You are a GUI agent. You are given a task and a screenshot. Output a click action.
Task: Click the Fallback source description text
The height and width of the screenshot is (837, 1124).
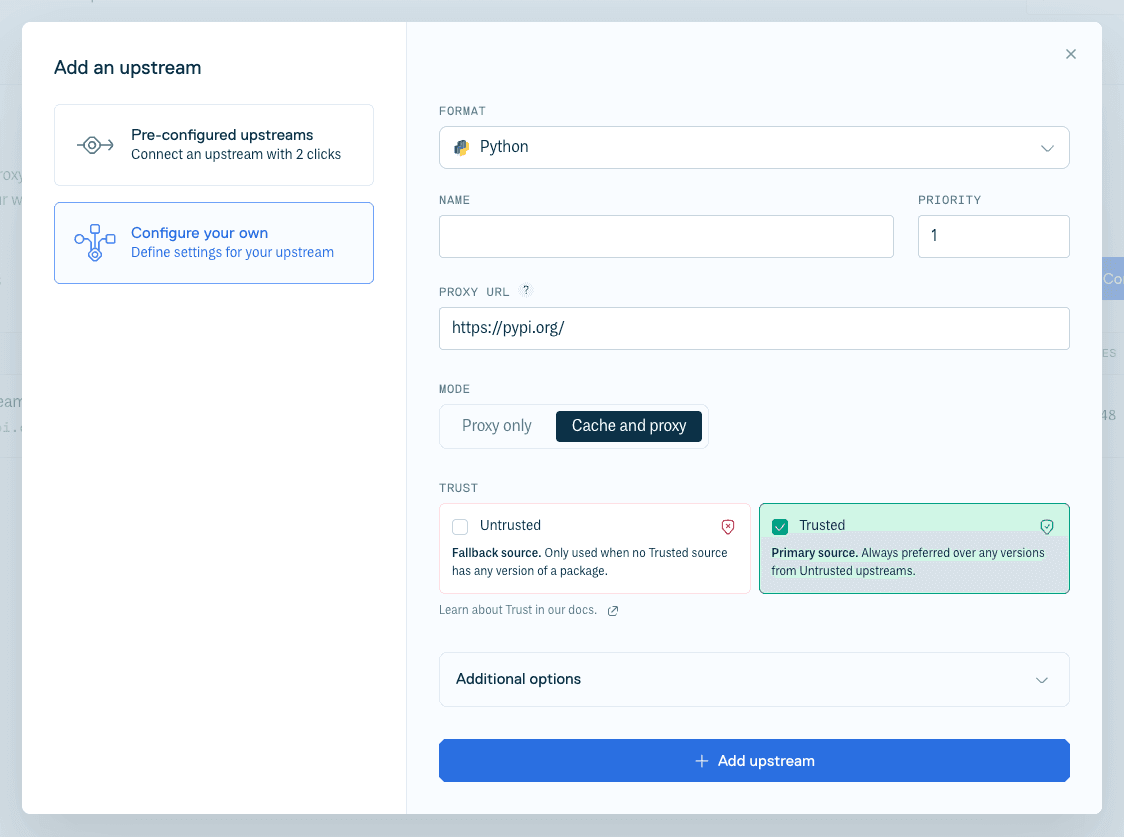pos(589,562)
